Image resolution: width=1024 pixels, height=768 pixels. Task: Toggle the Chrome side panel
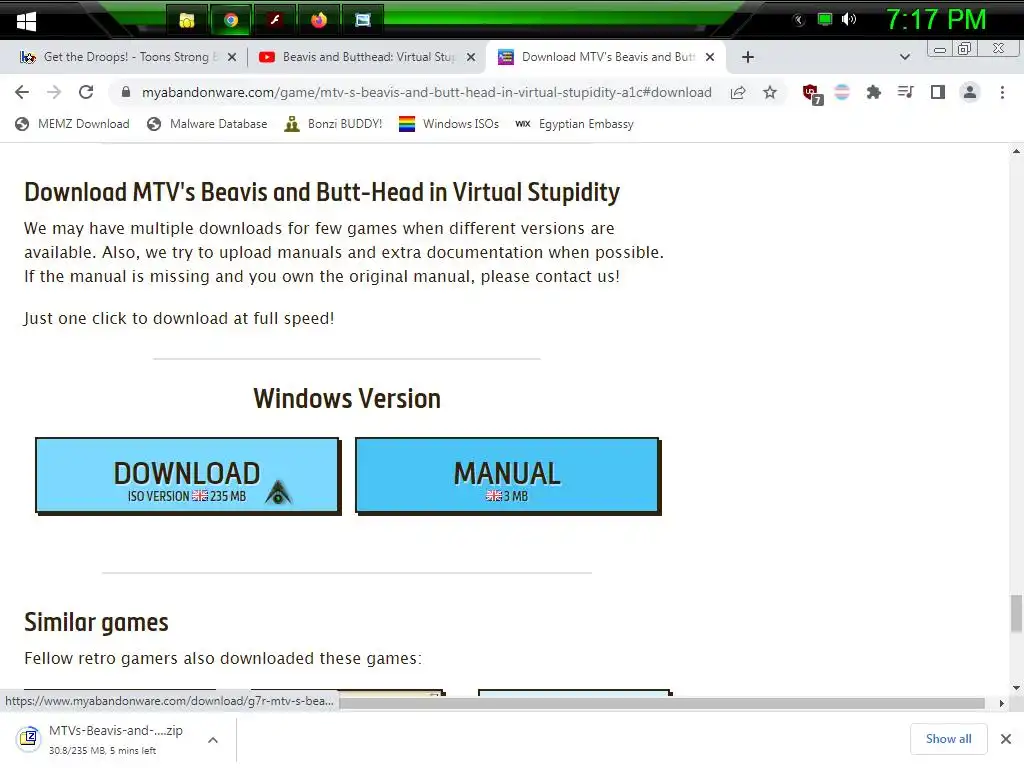(938, 92)
